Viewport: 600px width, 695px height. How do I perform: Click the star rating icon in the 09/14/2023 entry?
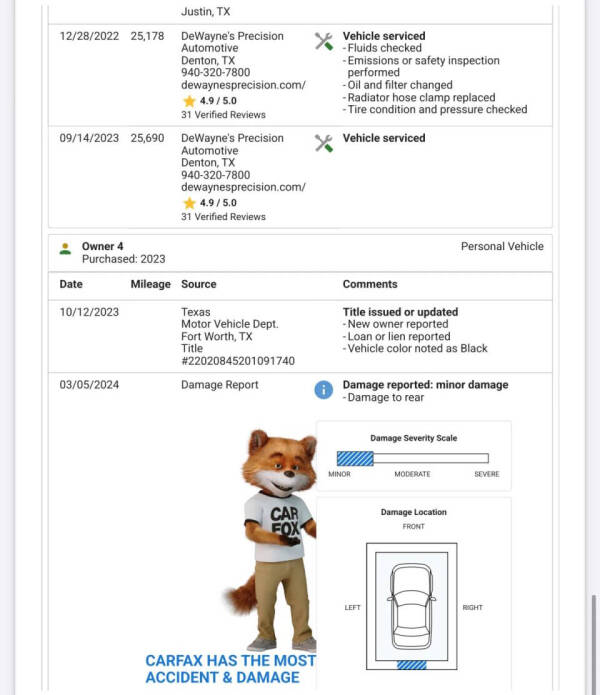click(x=188, y=203)
